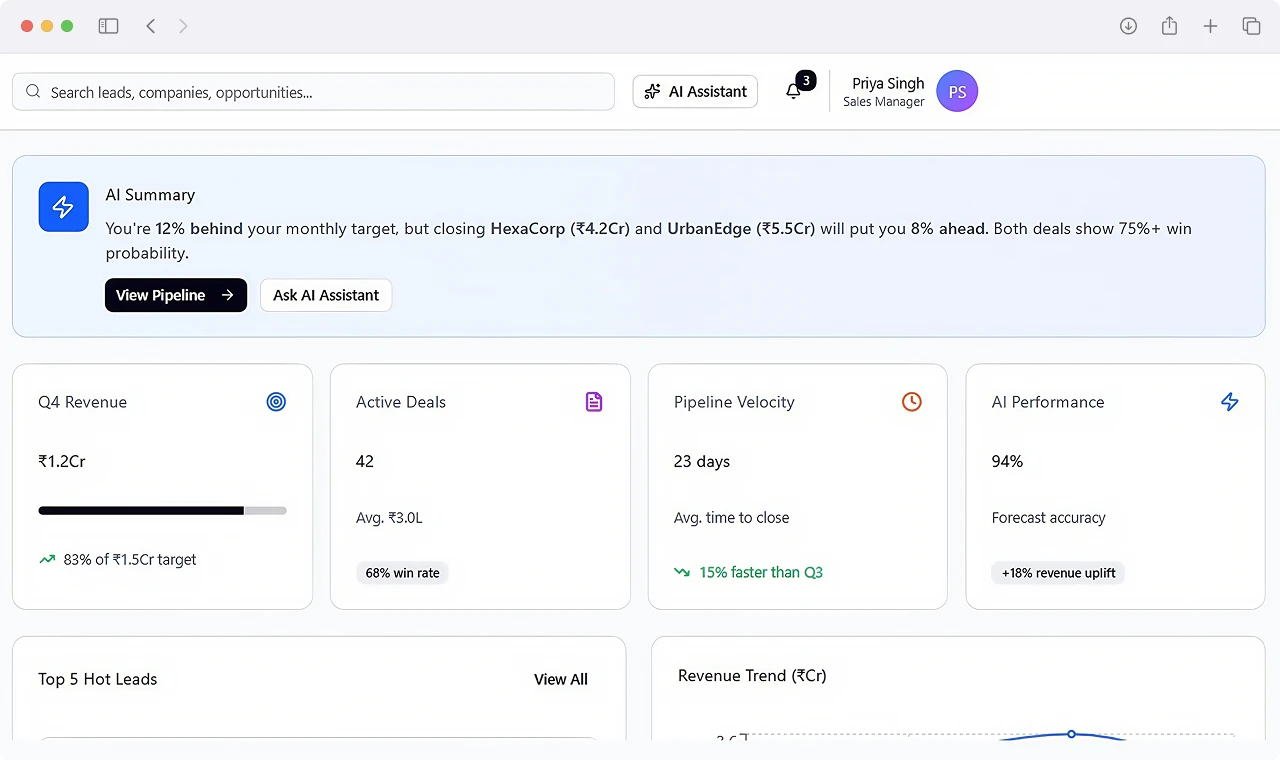Click the notification count badge 3
The image size is (1280, 760).
coord(806,80)
